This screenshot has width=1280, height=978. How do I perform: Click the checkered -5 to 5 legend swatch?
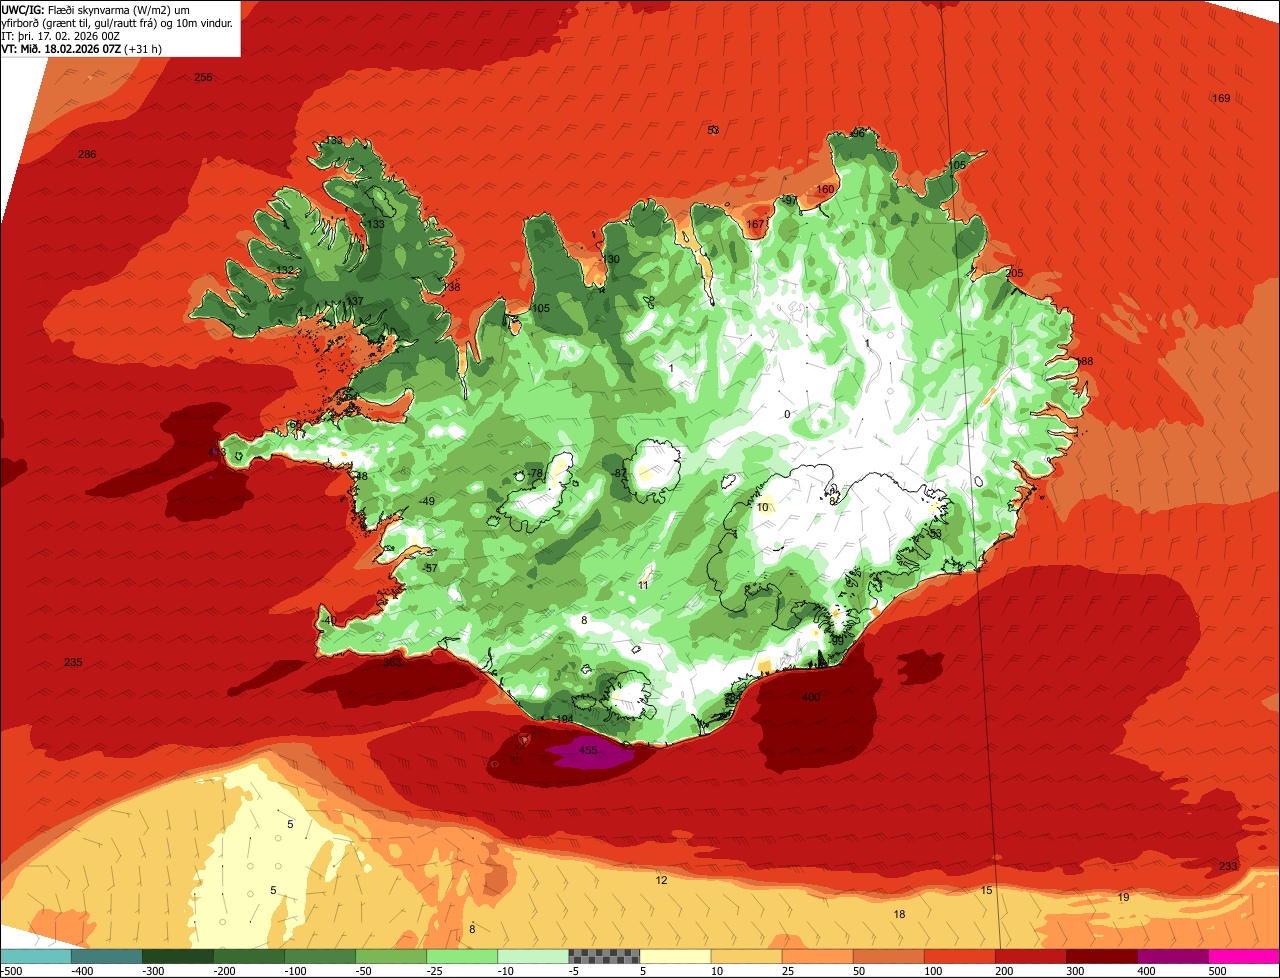(604, 956)
